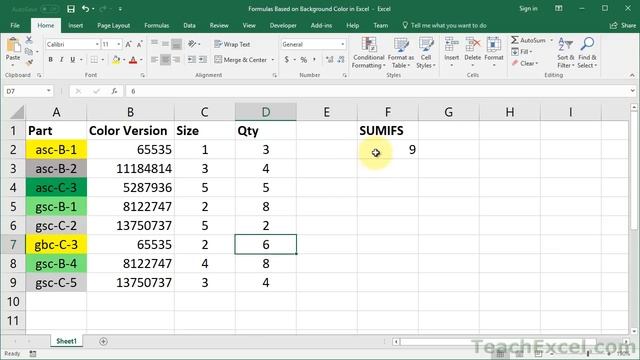The image size is (640, 360).
Task: Toggle Middle Align for cell
Action: pyautogui.click(x=165, y=44)
